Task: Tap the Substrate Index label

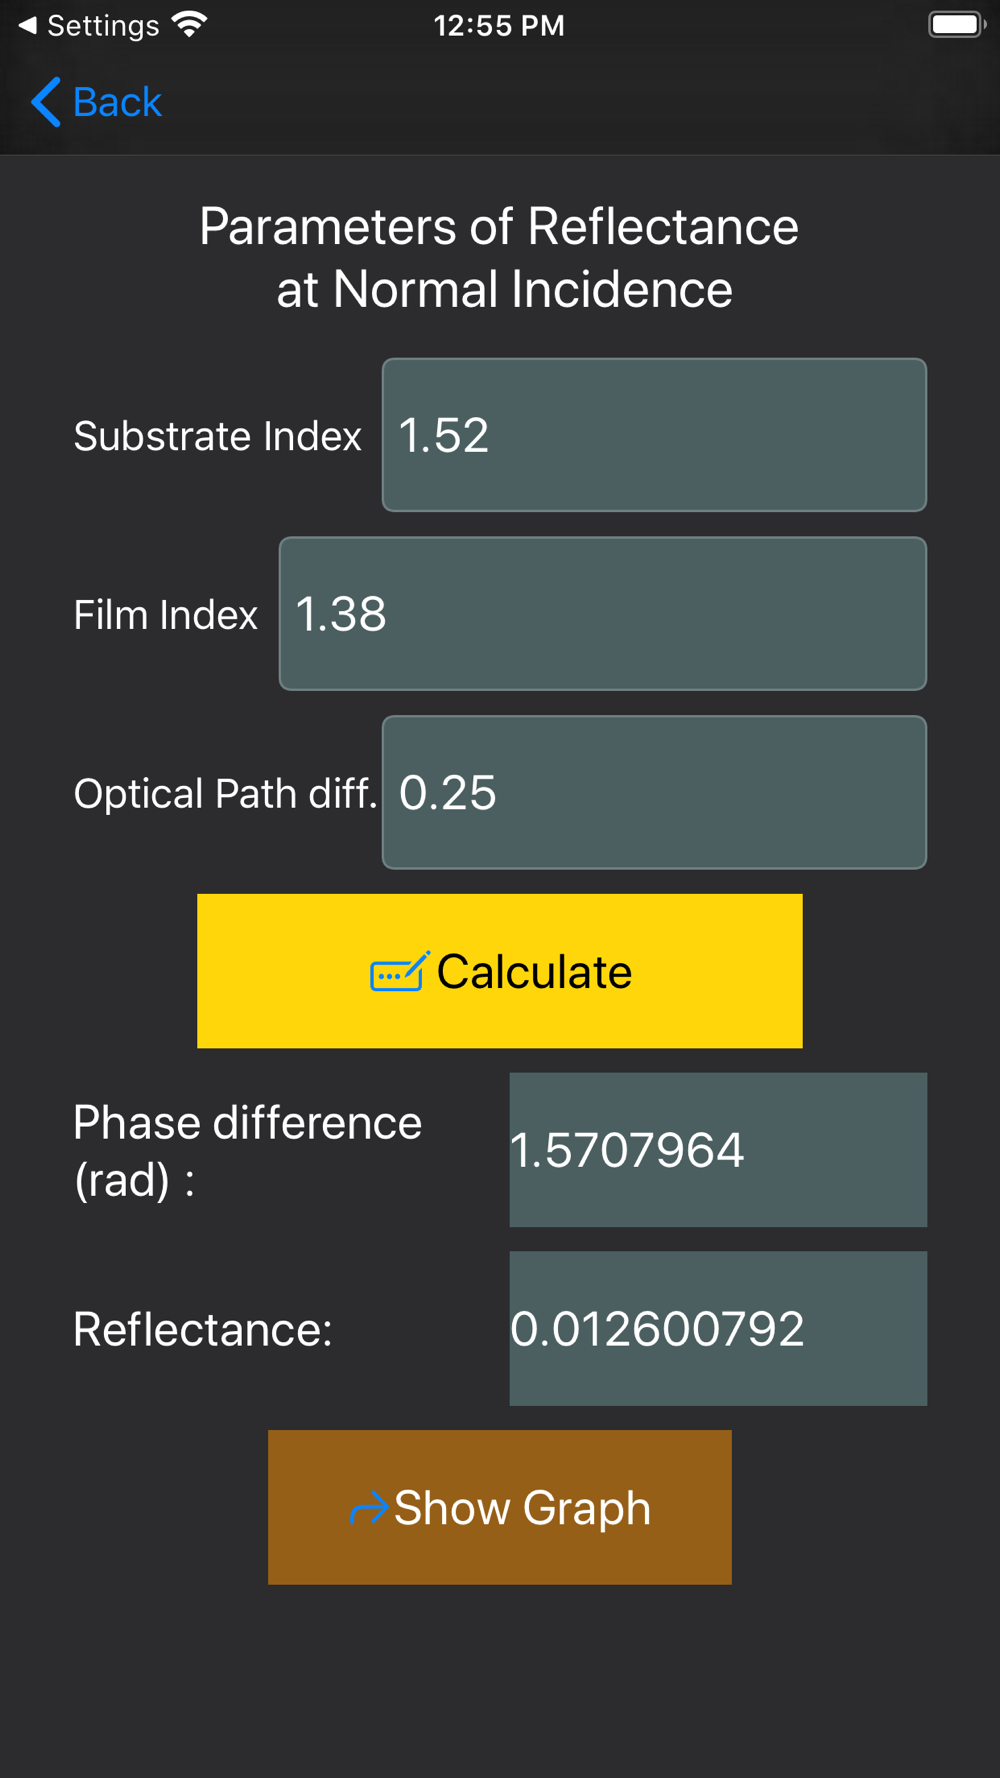Action: tap(217, 436)
